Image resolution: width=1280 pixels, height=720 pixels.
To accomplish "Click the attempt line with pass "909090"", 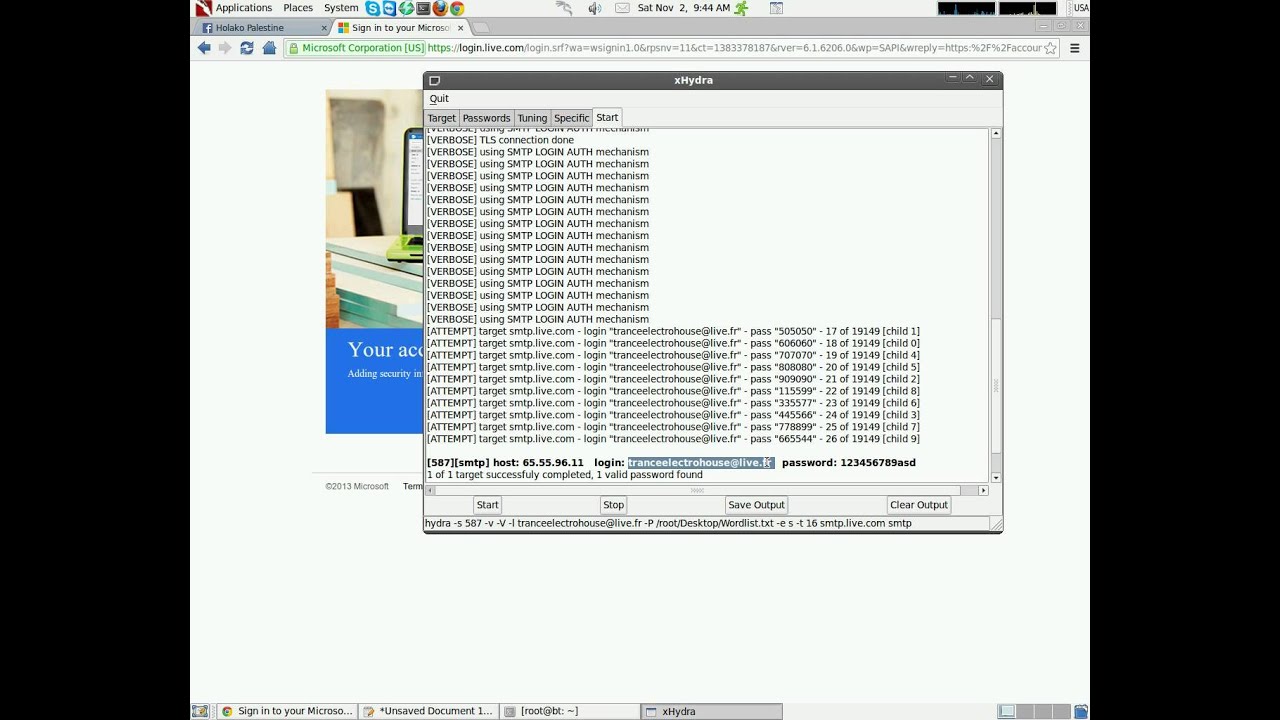I will tap(673, 379).
